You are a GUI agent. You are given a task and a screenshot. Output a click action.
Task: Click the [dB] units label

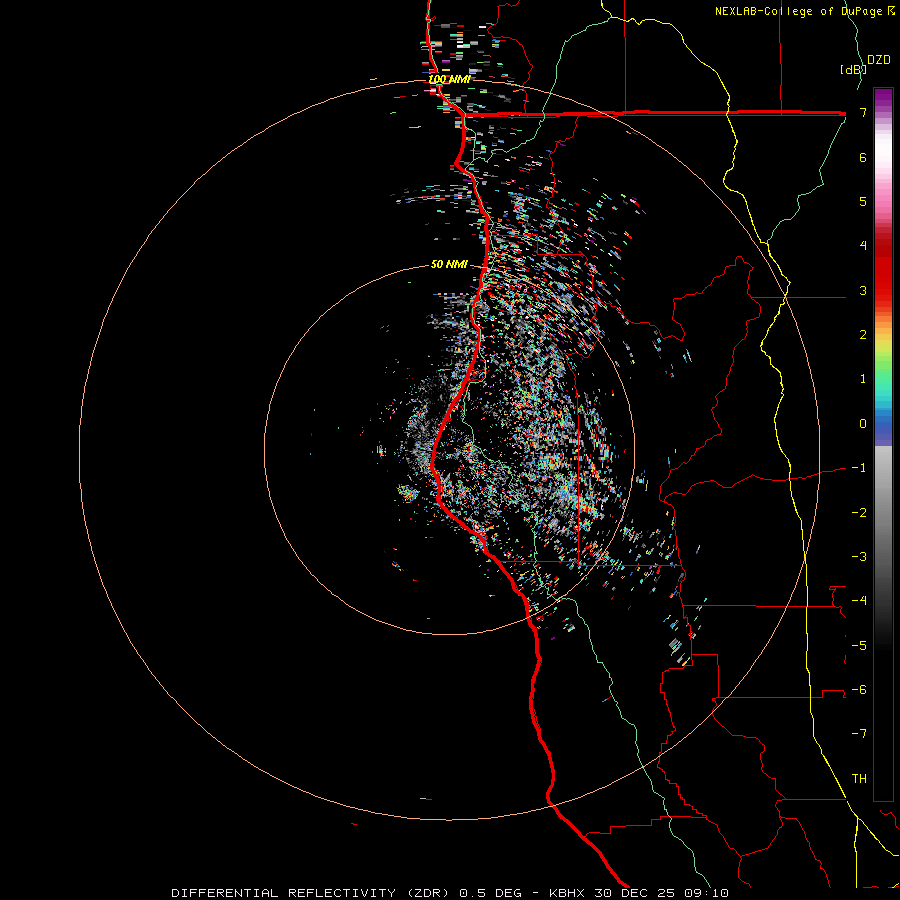point(853,69)
